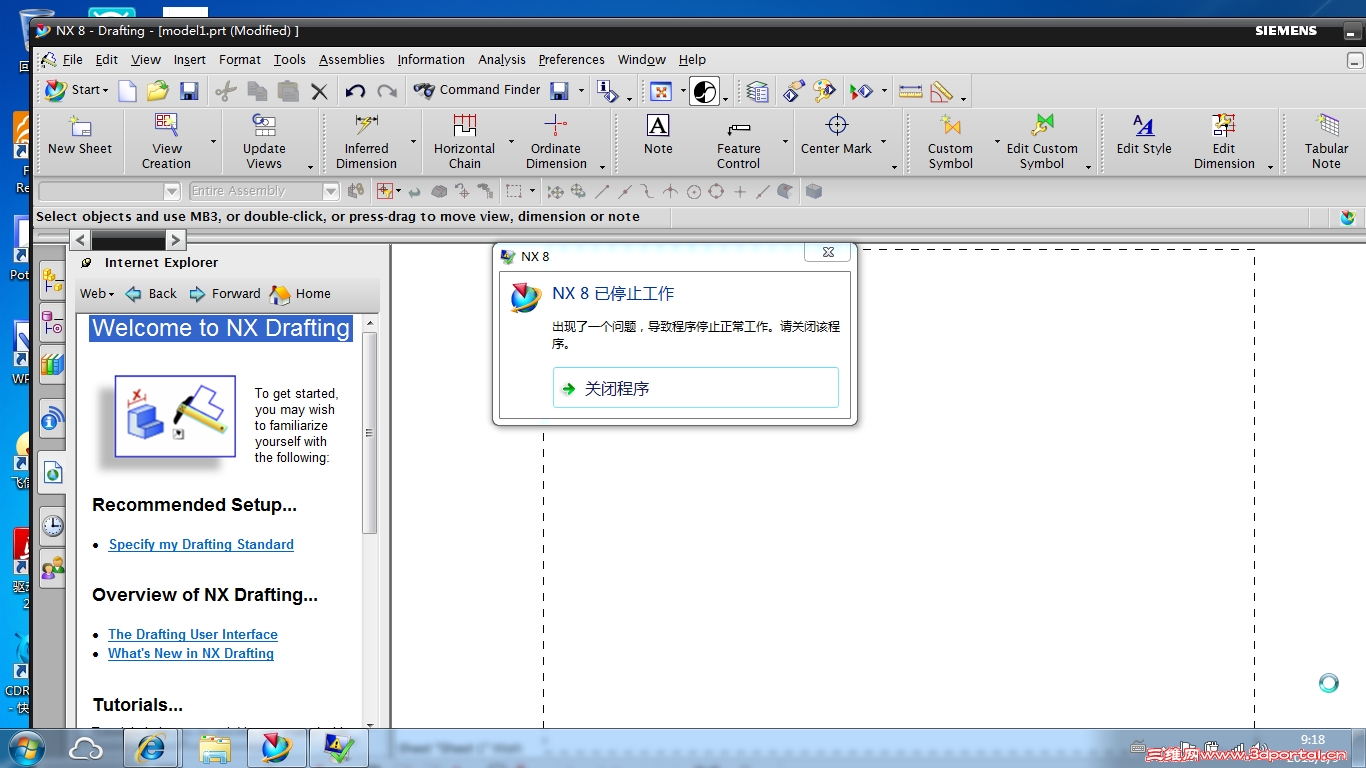Open the Format menu
The height and width of the screenshot is (768, 1366).
240,60
